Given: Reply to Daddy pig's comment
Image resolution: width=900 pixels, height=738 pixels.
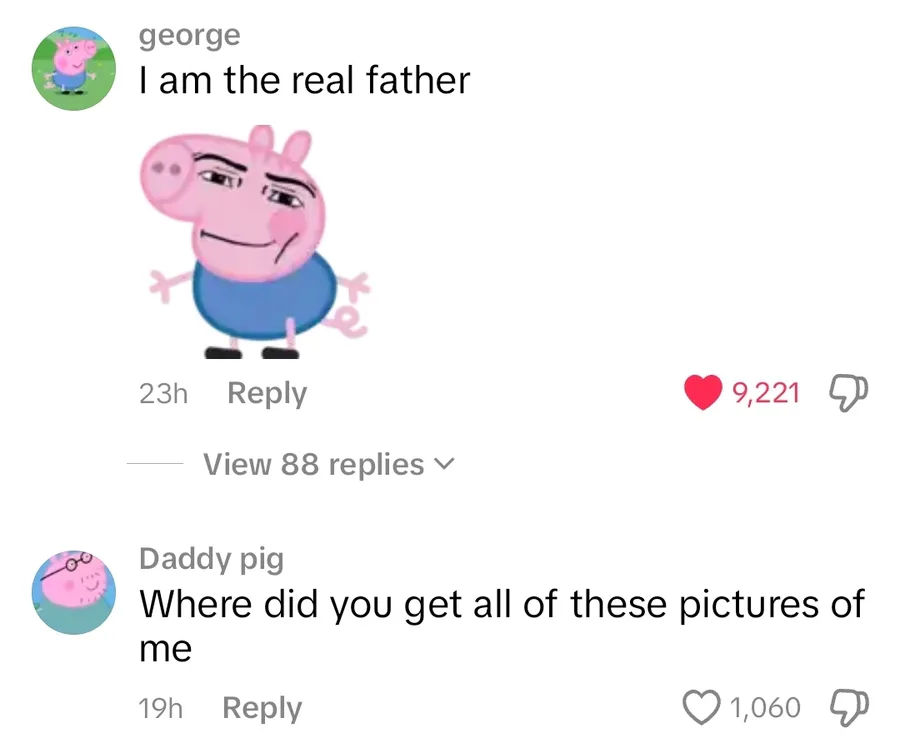Looking at the screenshot, I should point(262,709).
